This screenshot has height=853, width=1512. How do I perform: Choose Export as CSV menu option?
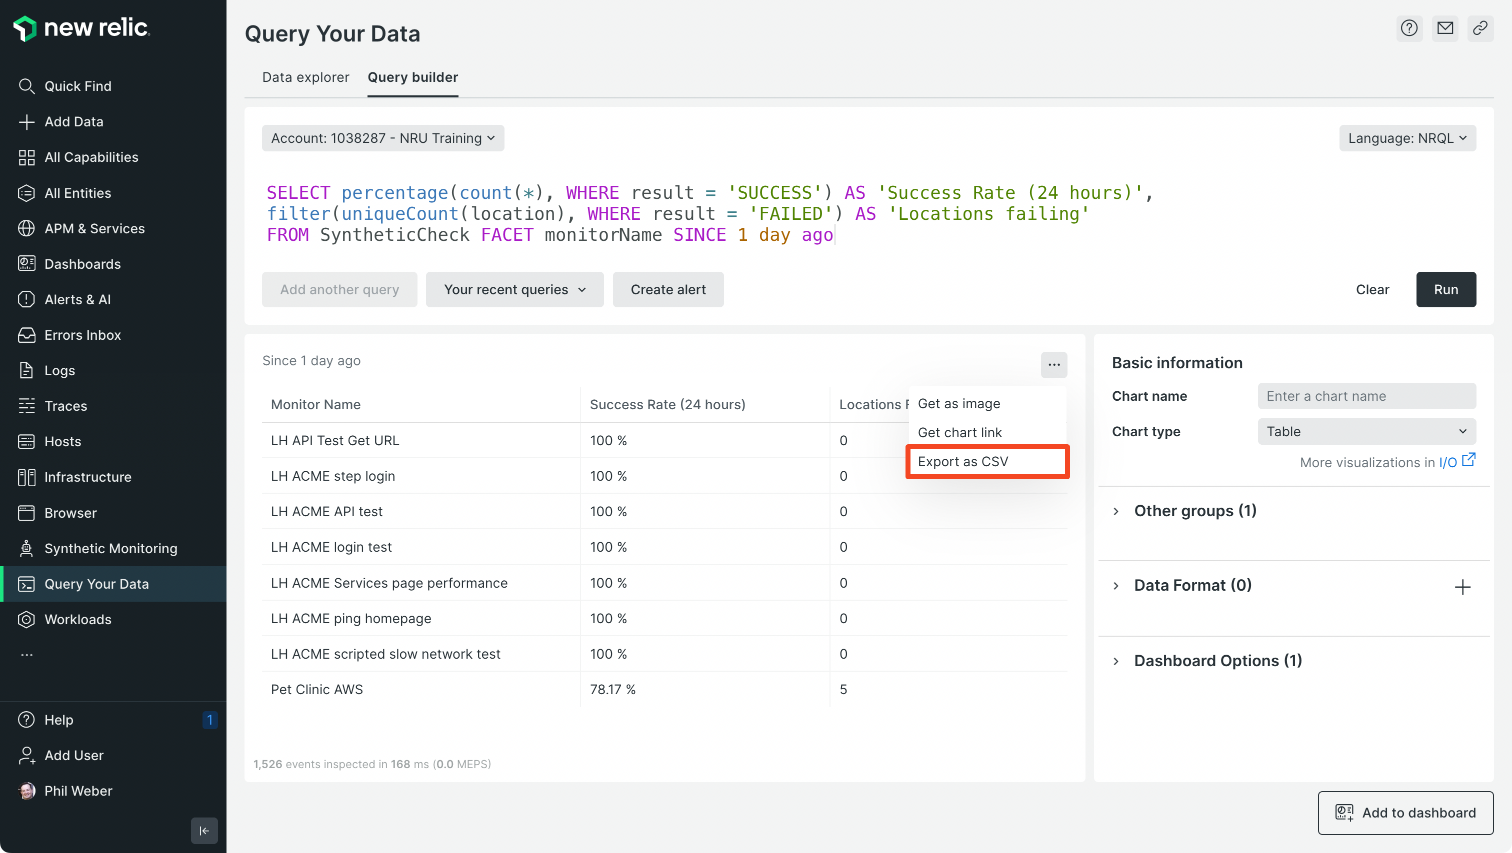[x=987, y=461]
